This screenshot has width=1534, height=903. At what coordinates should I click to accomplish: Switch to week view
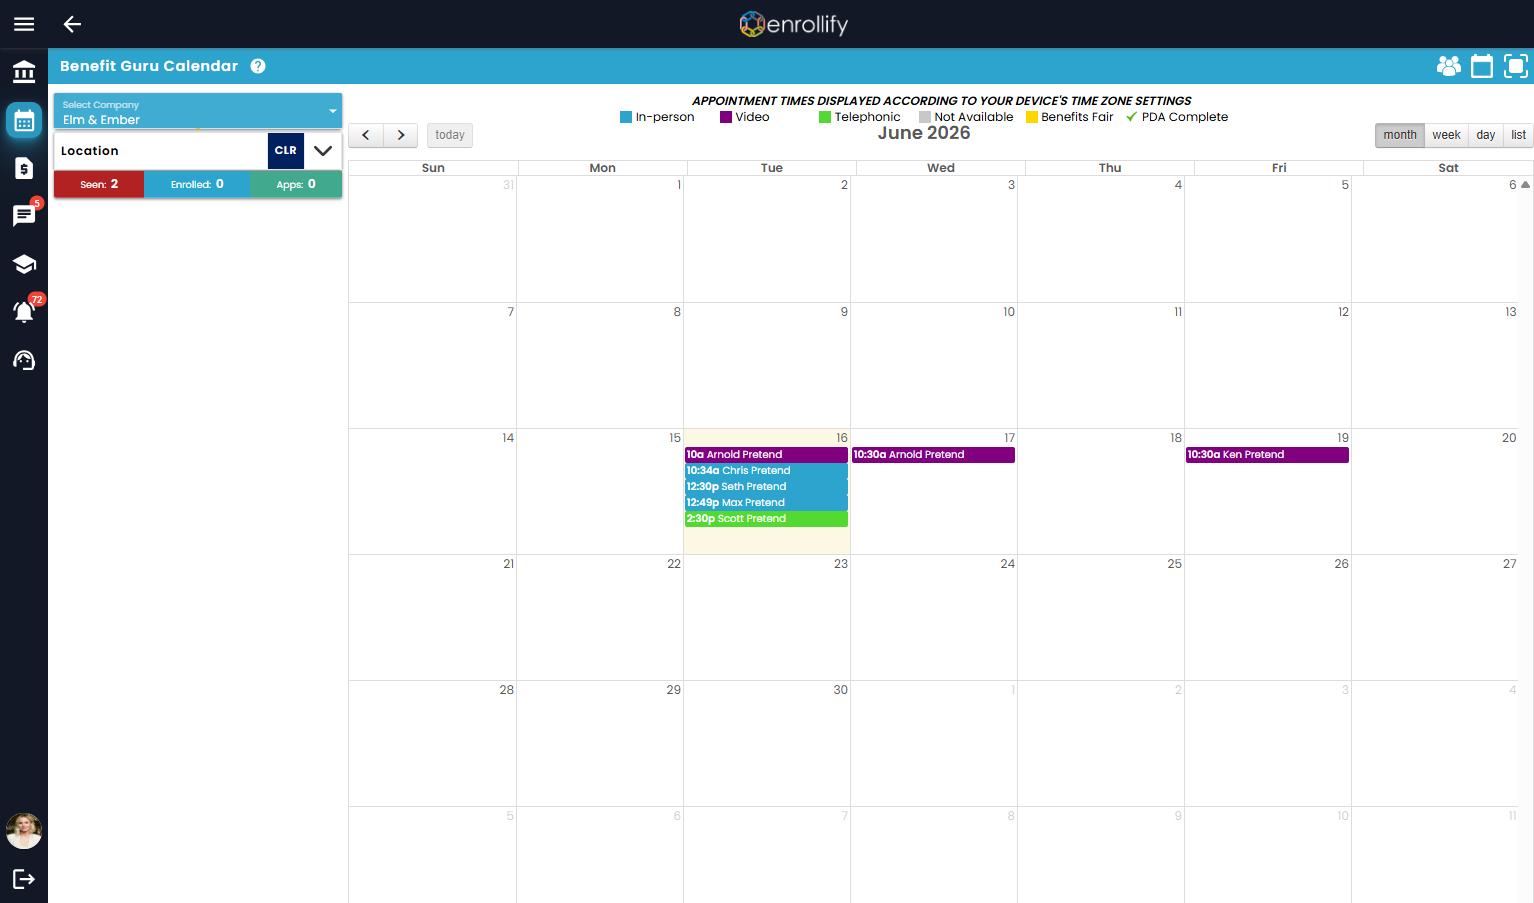1446,135
